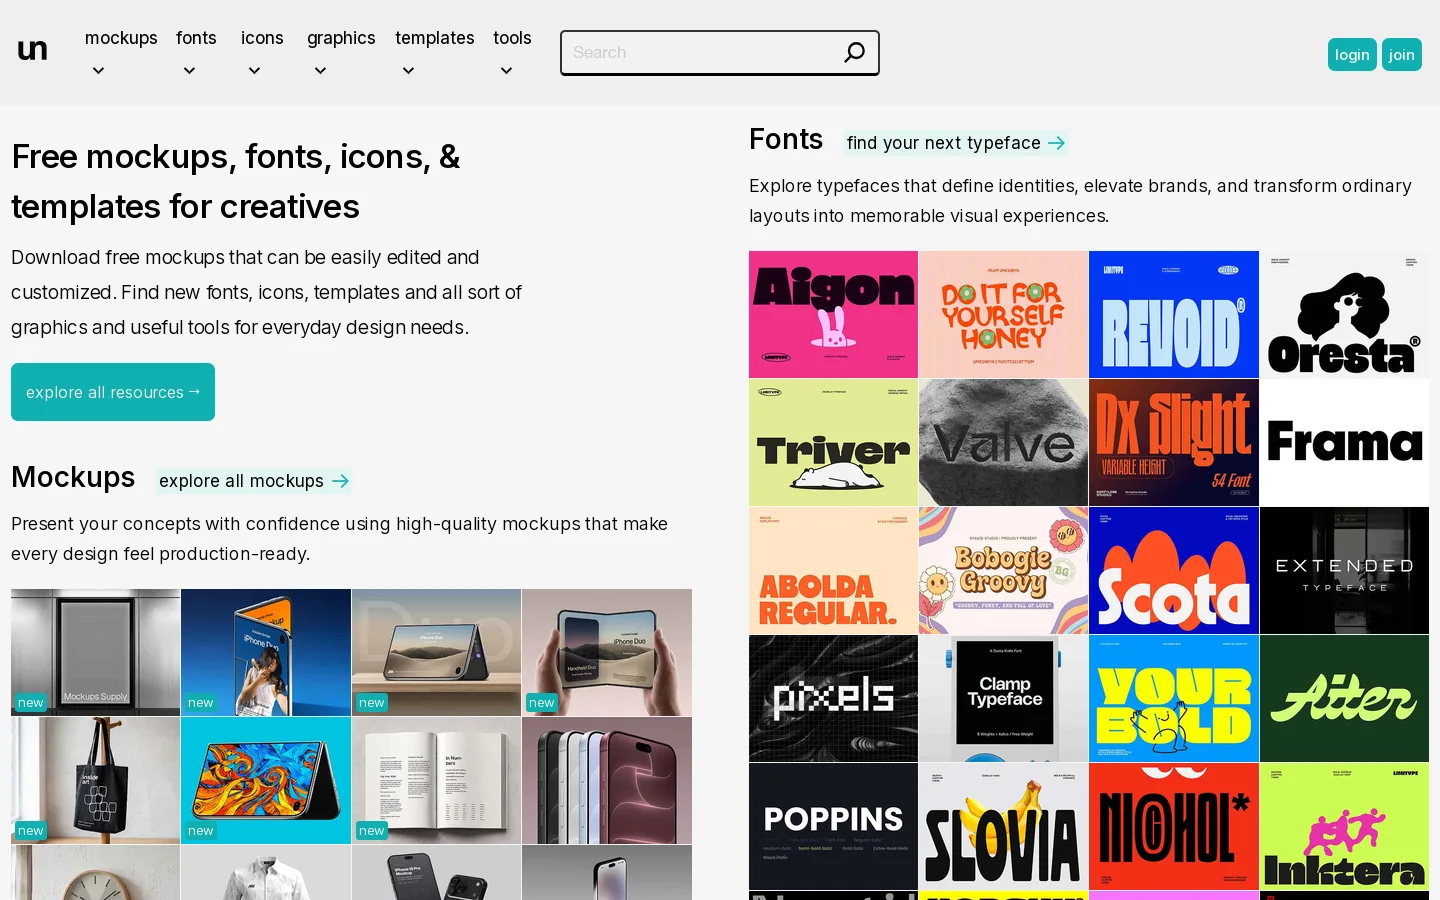Expand the icons menu chevron
The width and height of the screenshot is (1440, 900).
254,71
